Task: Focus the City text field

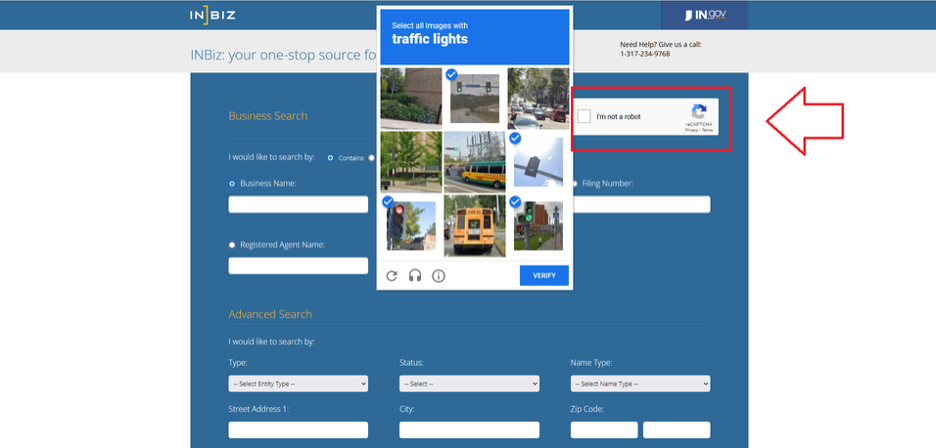Action: pyautogui.click(x=469, y=430)
